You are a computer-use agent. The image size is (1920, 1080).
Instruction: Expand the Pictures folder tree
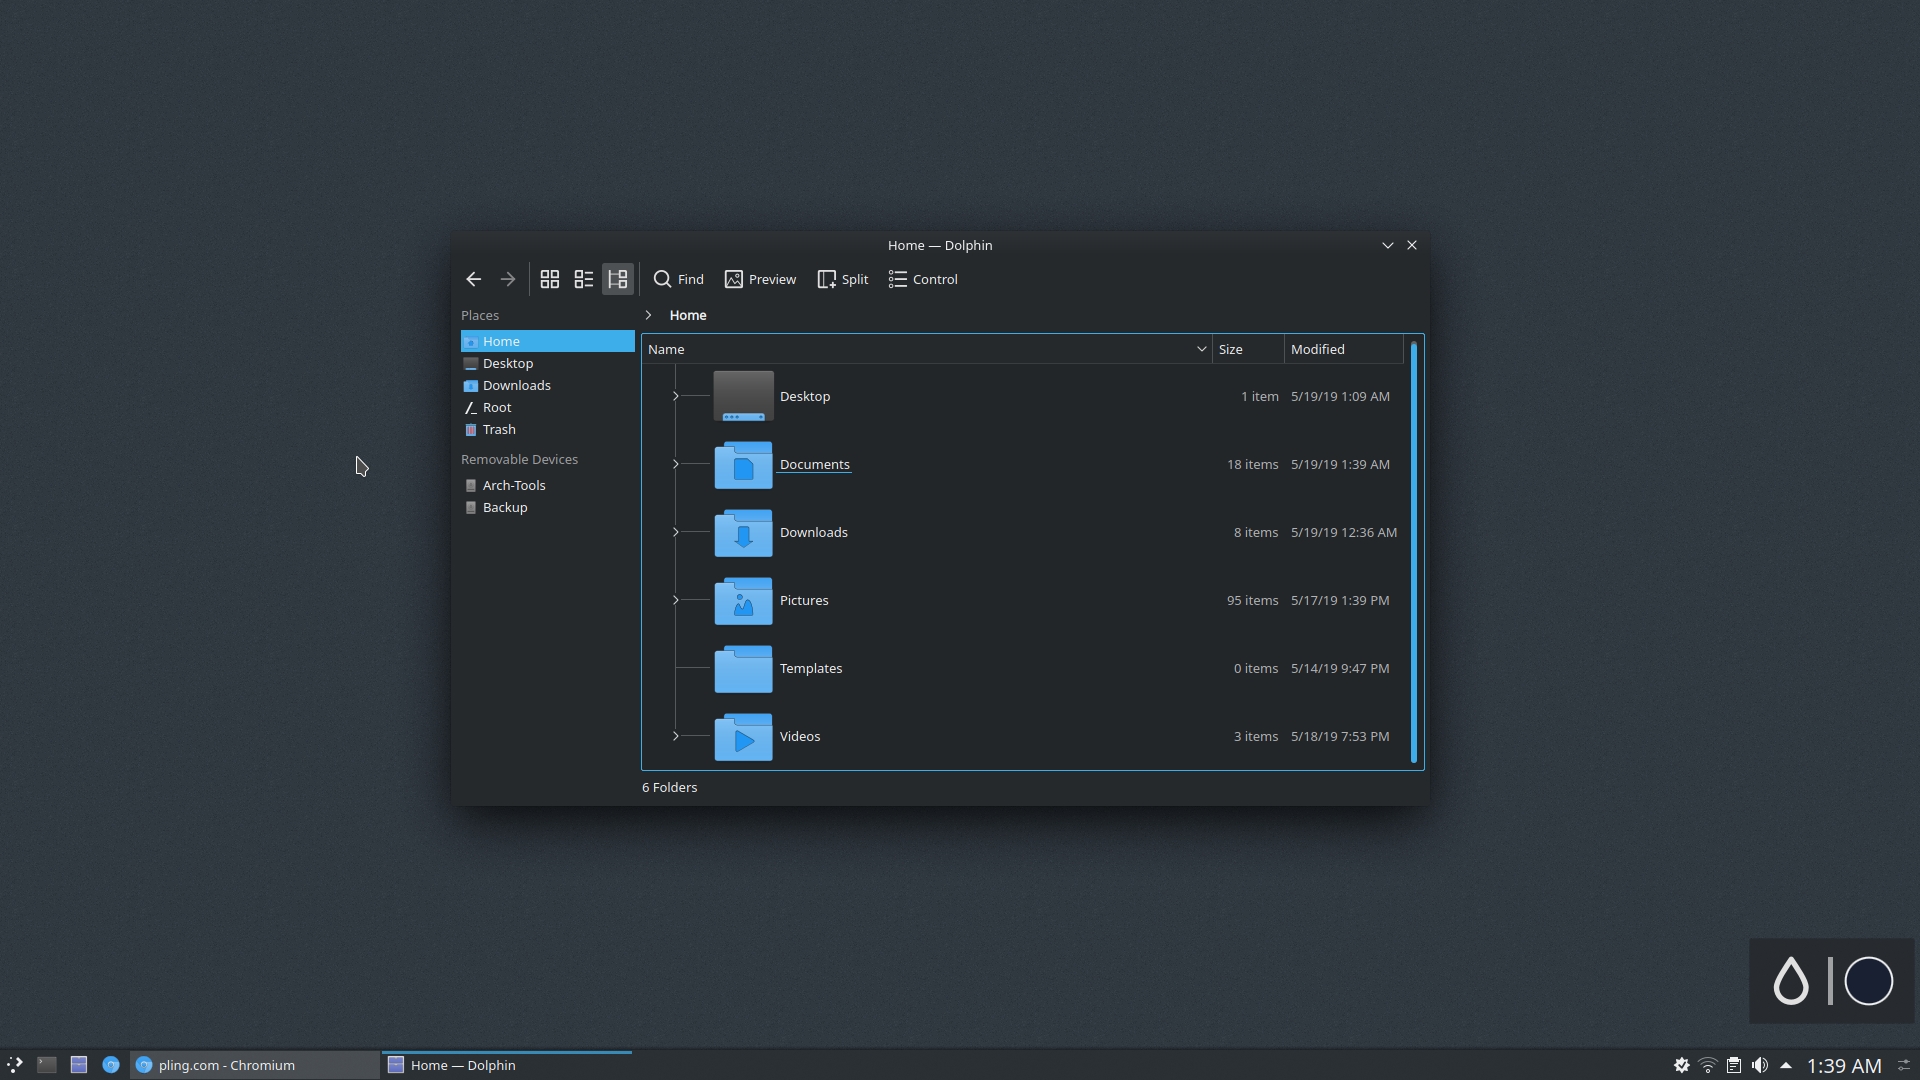point(676,600)
